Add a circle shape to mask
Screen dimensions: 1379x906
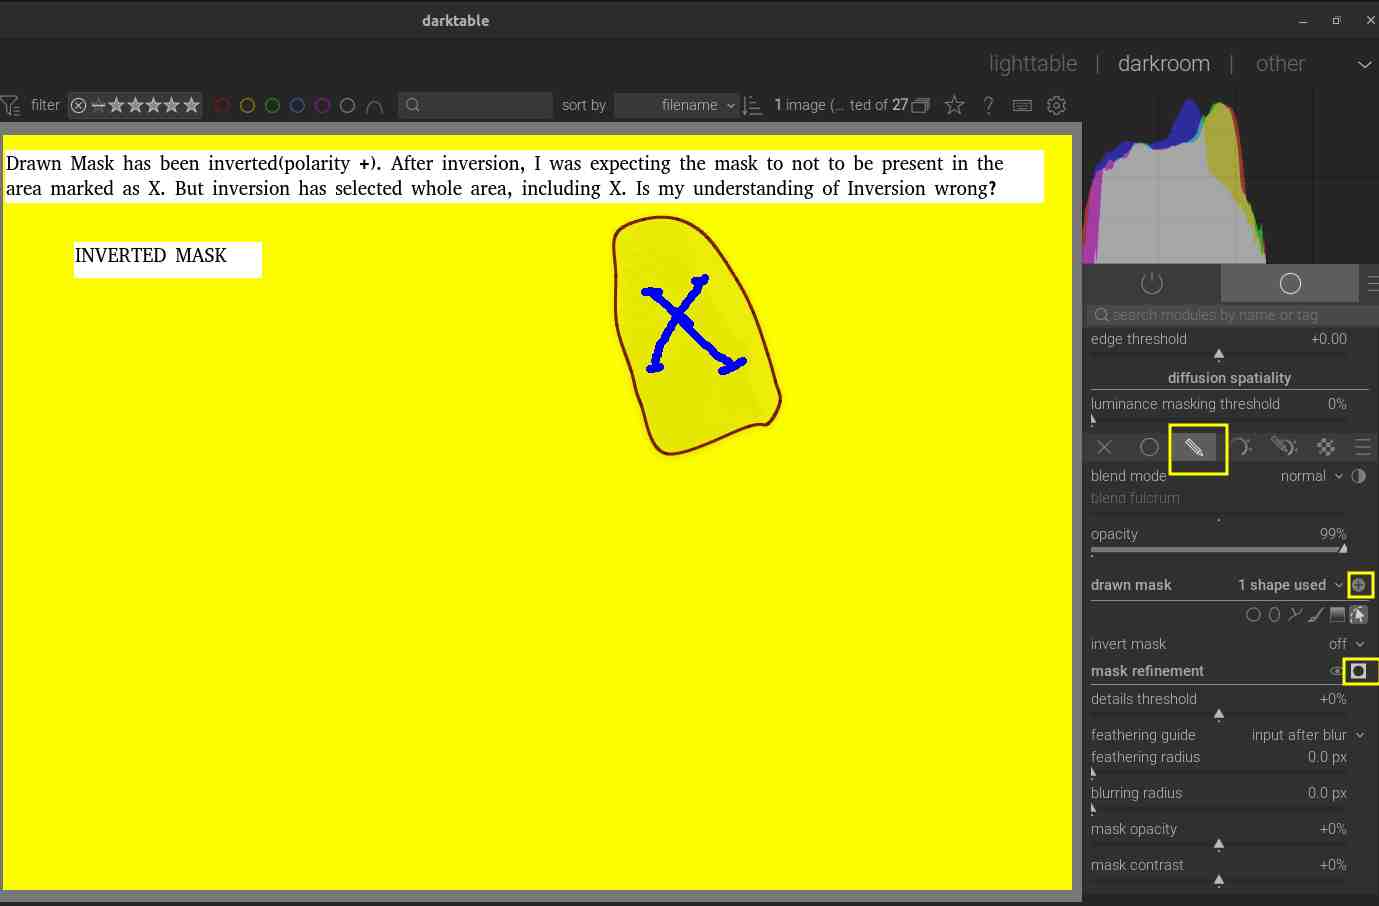1253,615
